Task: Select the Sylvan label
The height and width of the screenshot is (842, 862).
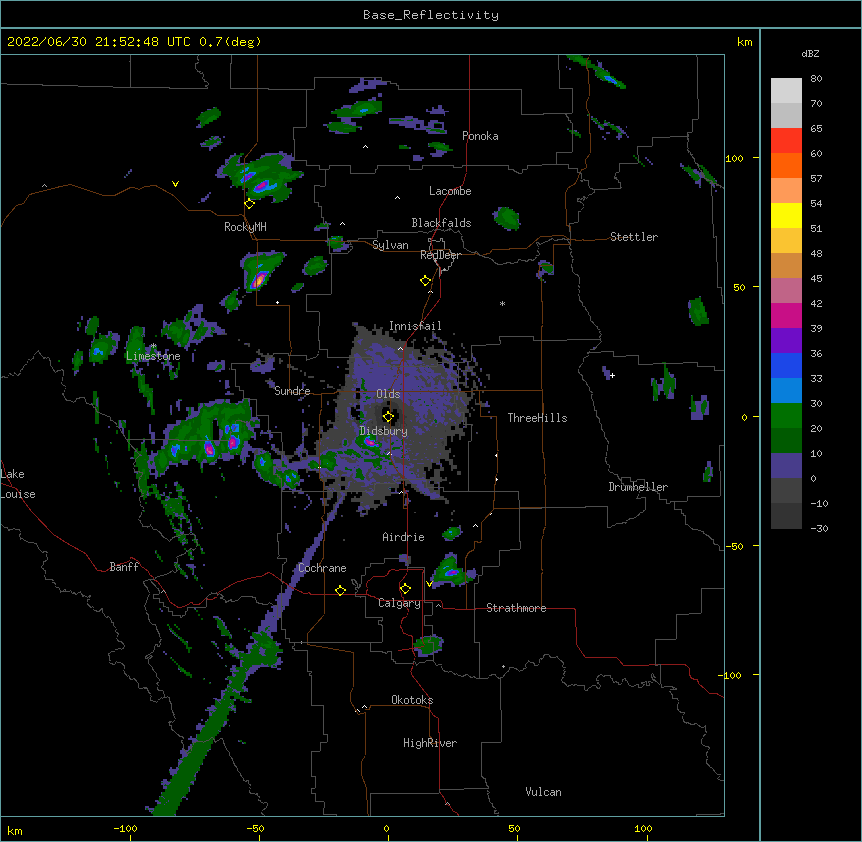Action: tap(390, 245)
